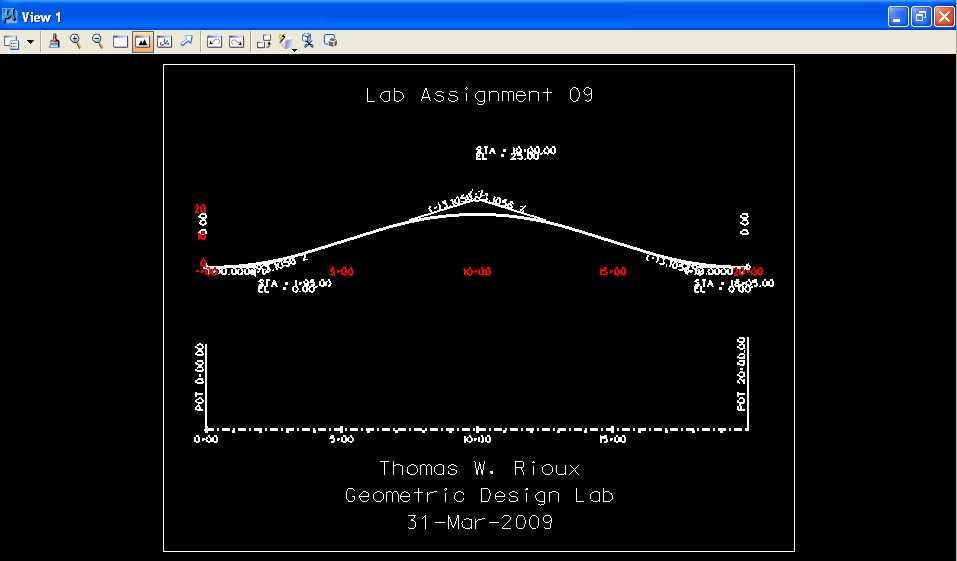Screen dimensions: 957x561
Task: Select the 'Lab Assignment 09' title text
Action: coord(479,96)
